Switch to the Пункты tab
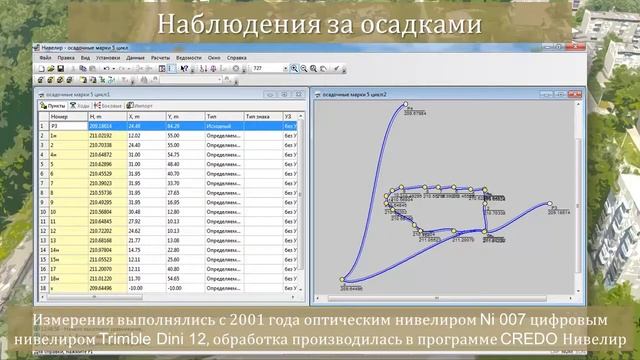The width and height of the screenshot is (640, 360). click(x=53, y=106)
